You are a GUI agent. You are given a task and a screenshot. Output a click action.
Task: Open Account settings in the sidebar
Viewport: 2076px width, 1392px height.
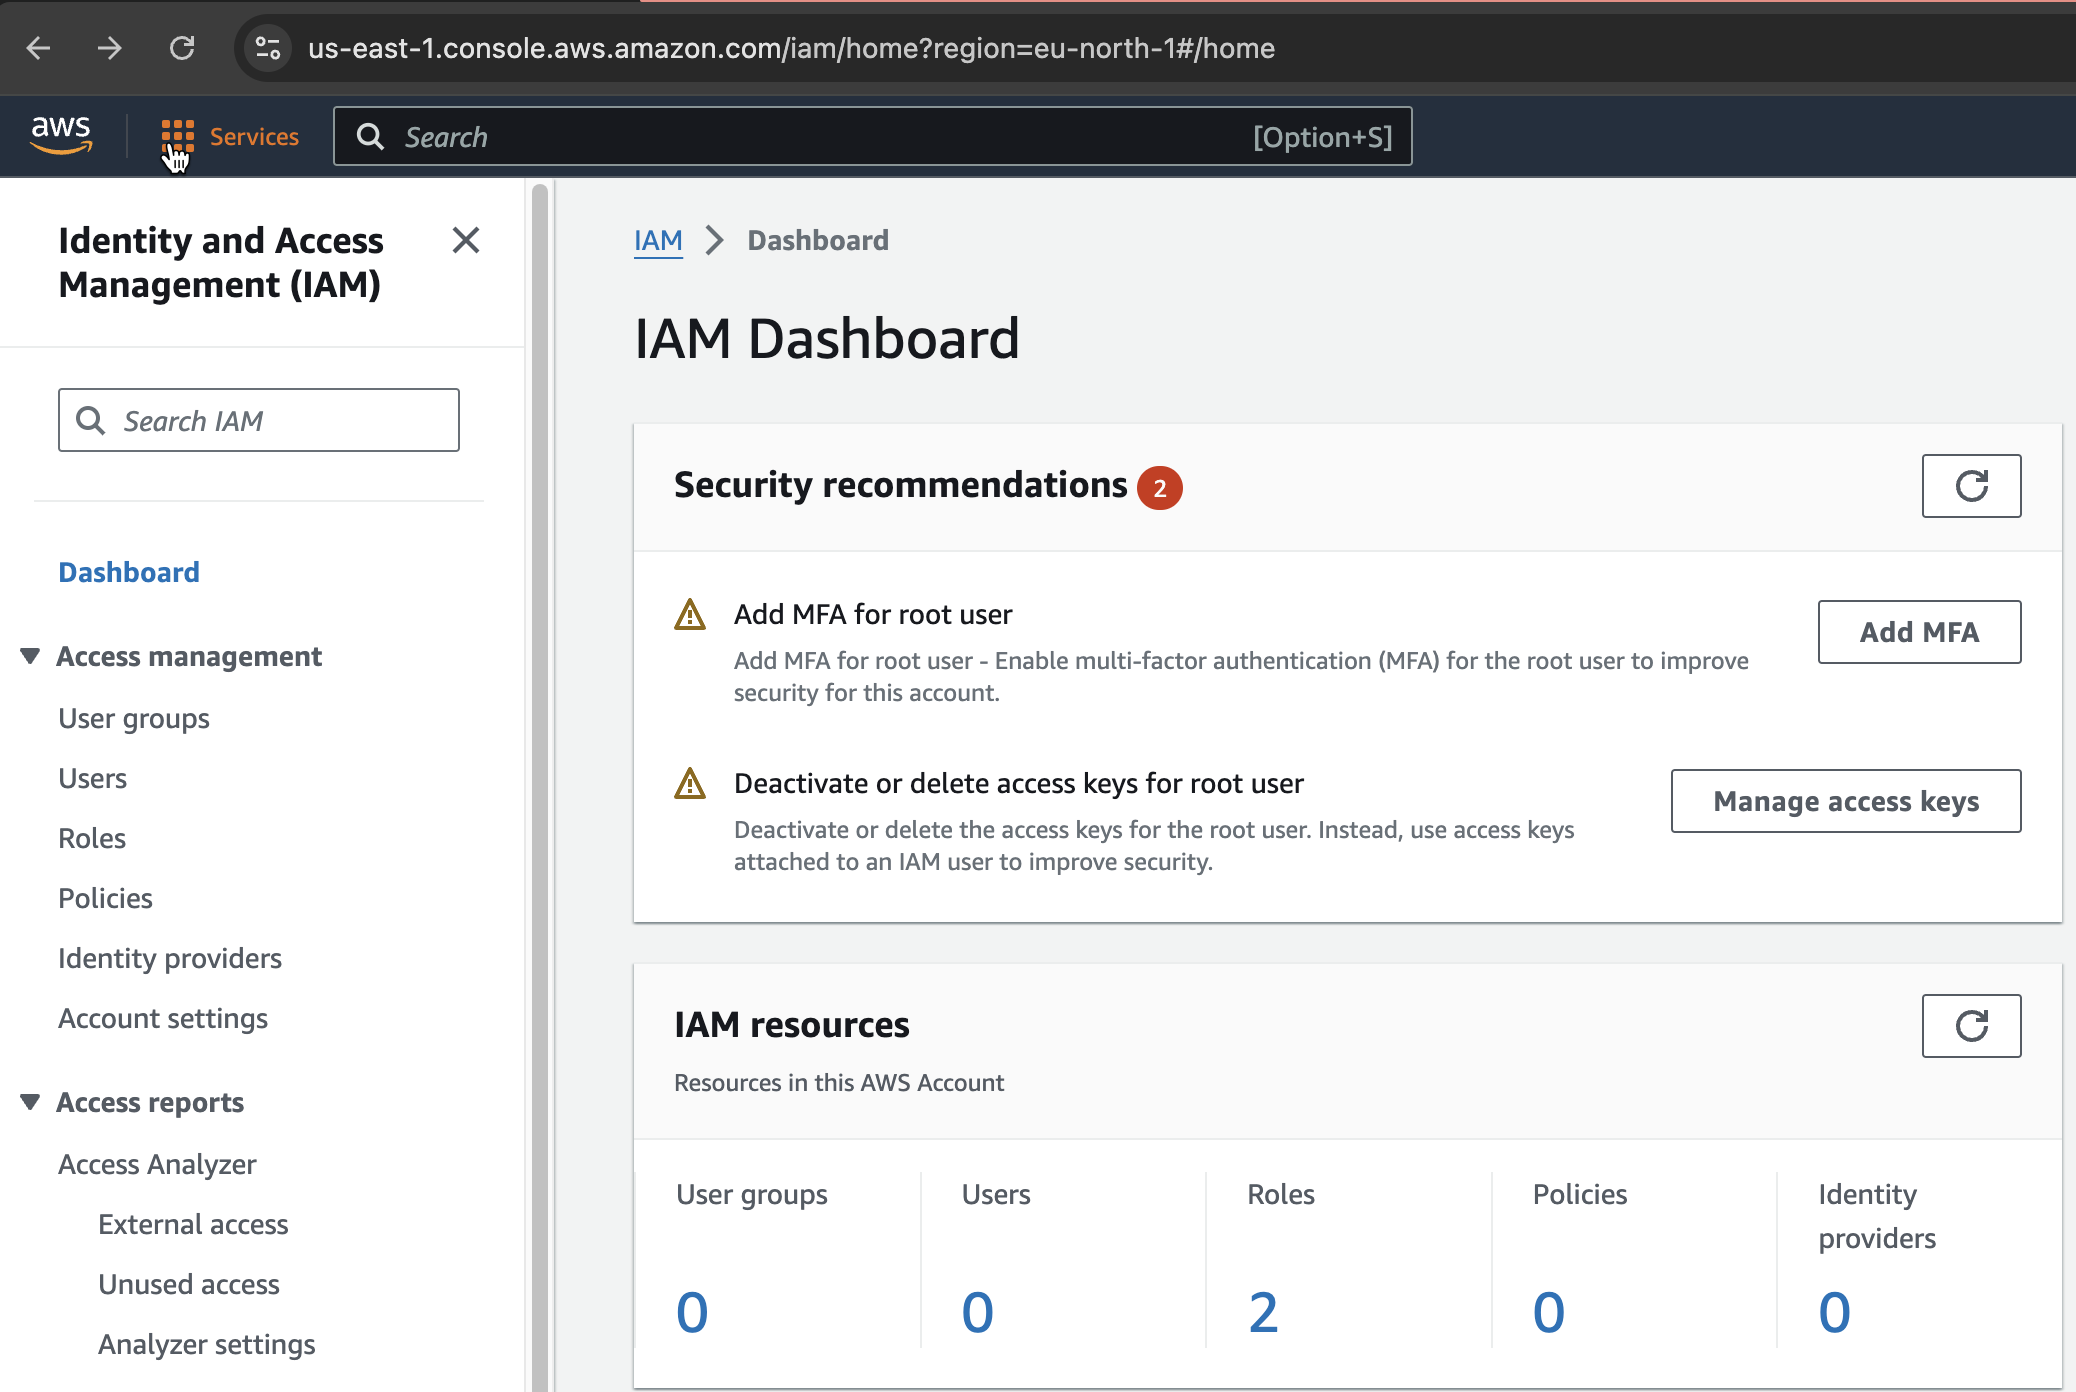(163, 1018)
